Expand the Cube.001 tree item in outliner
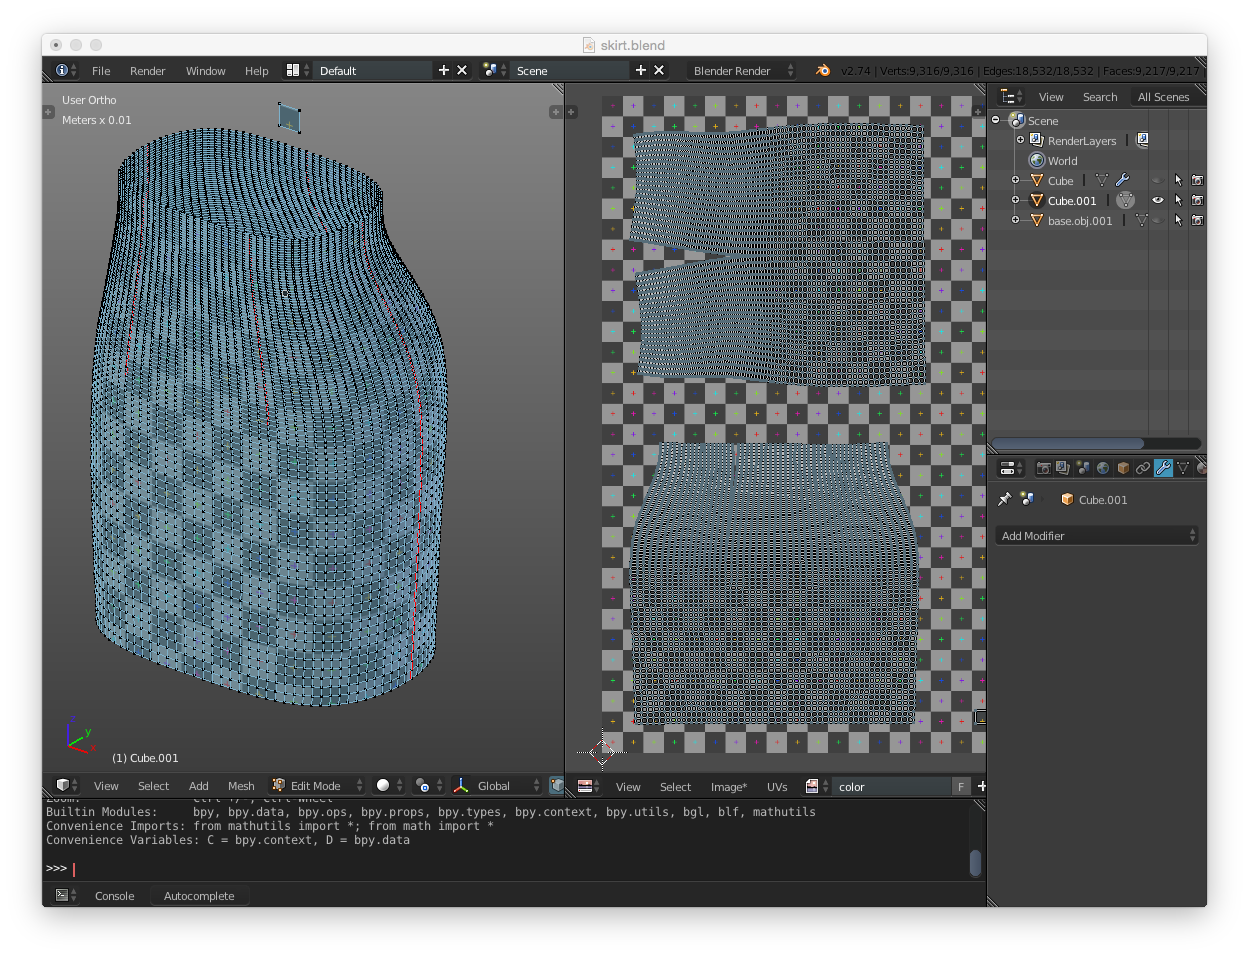 pyautogui.click(x=1016, y=201)
